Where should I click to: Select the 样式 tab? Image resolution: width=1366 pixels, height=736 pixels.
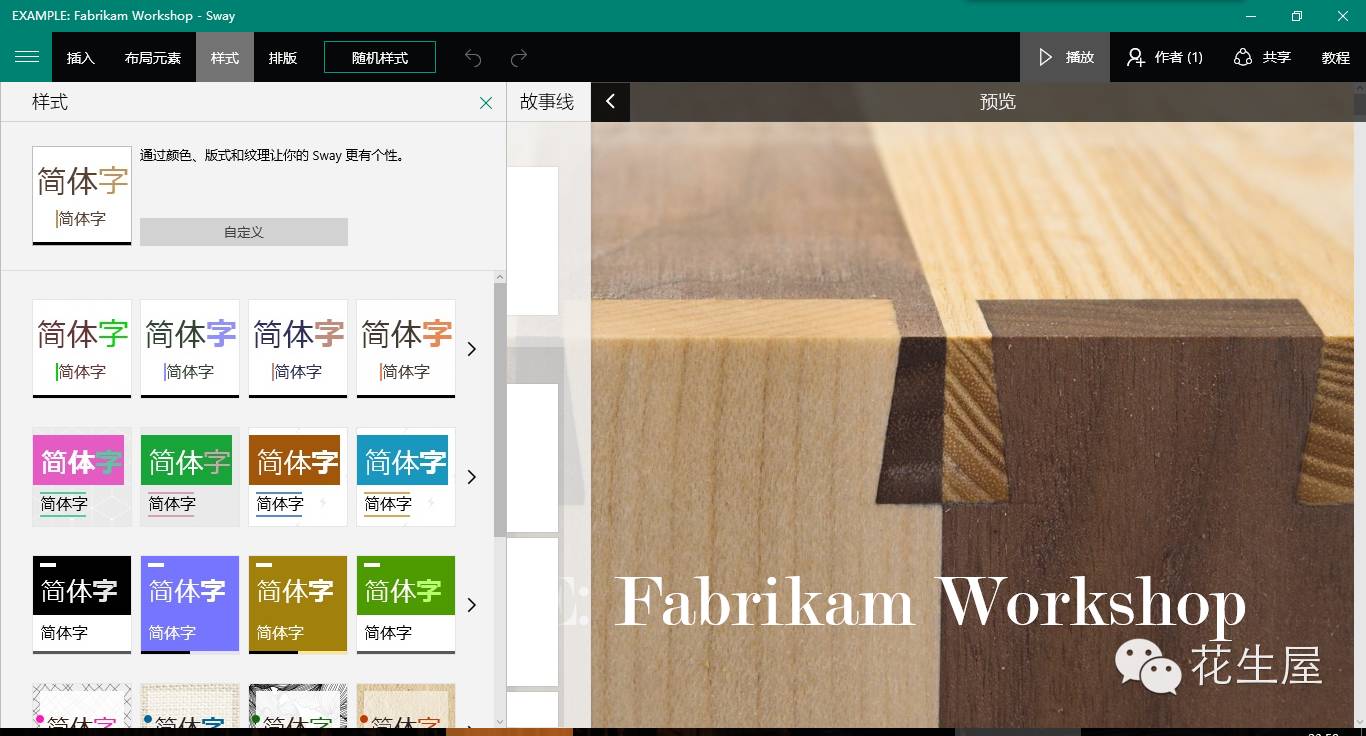pyautogui.click(x=225, y=57)
